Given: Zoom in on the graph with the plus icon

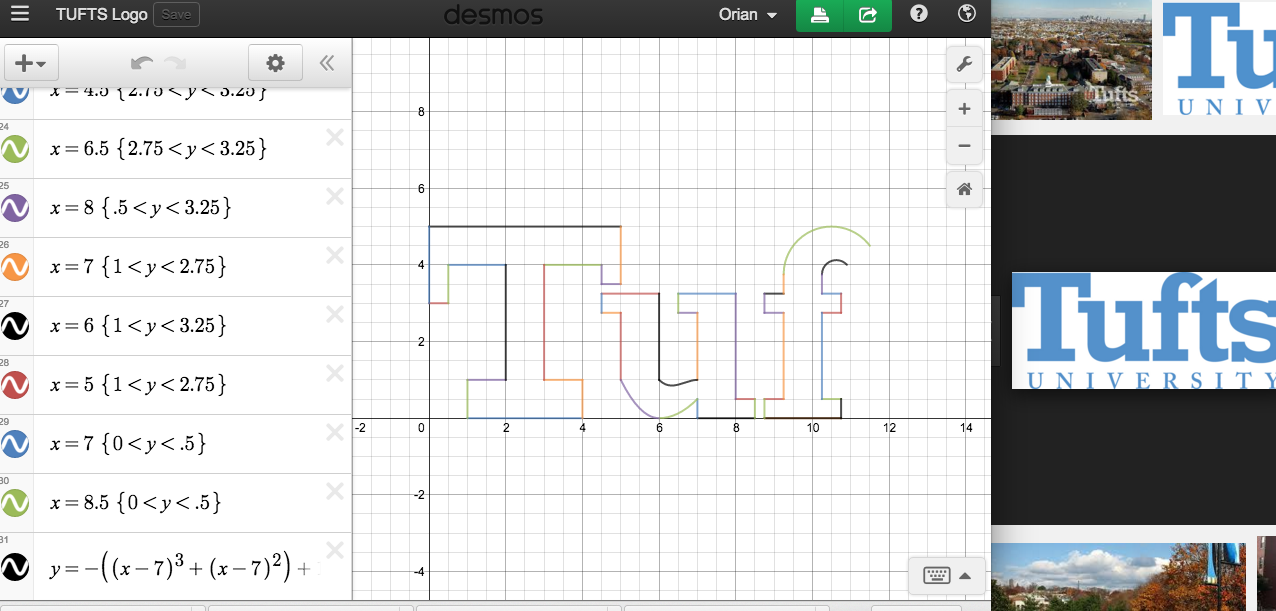Looking at the screenshot, I should click(x=963, y=109).
